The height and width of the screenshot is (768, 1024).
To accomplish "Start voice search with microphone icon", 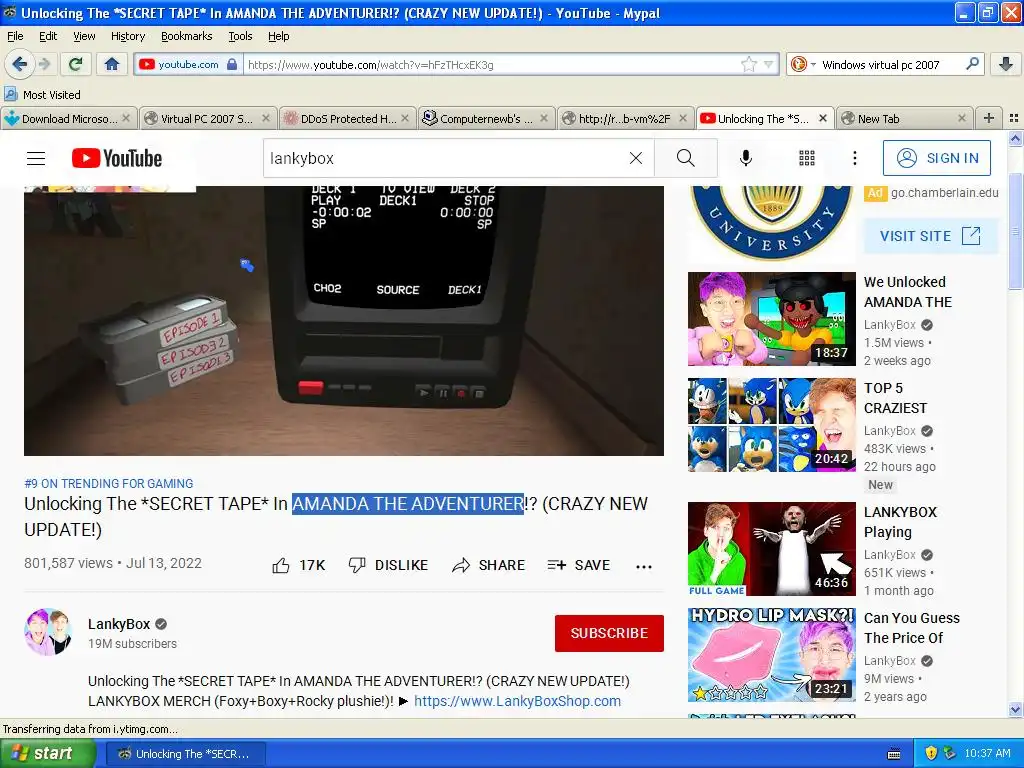I will point(746,158).
